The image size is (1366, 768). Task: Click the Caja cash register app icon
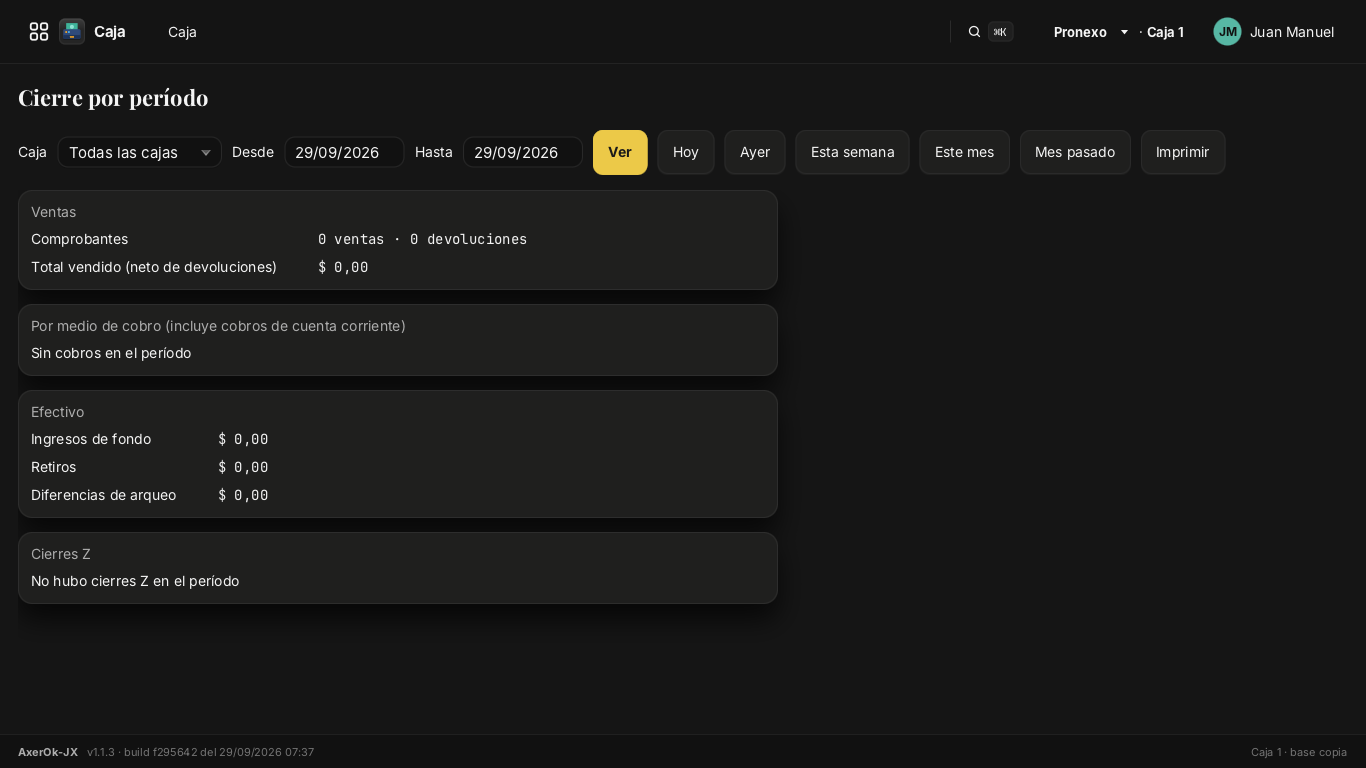coord(72,32)
